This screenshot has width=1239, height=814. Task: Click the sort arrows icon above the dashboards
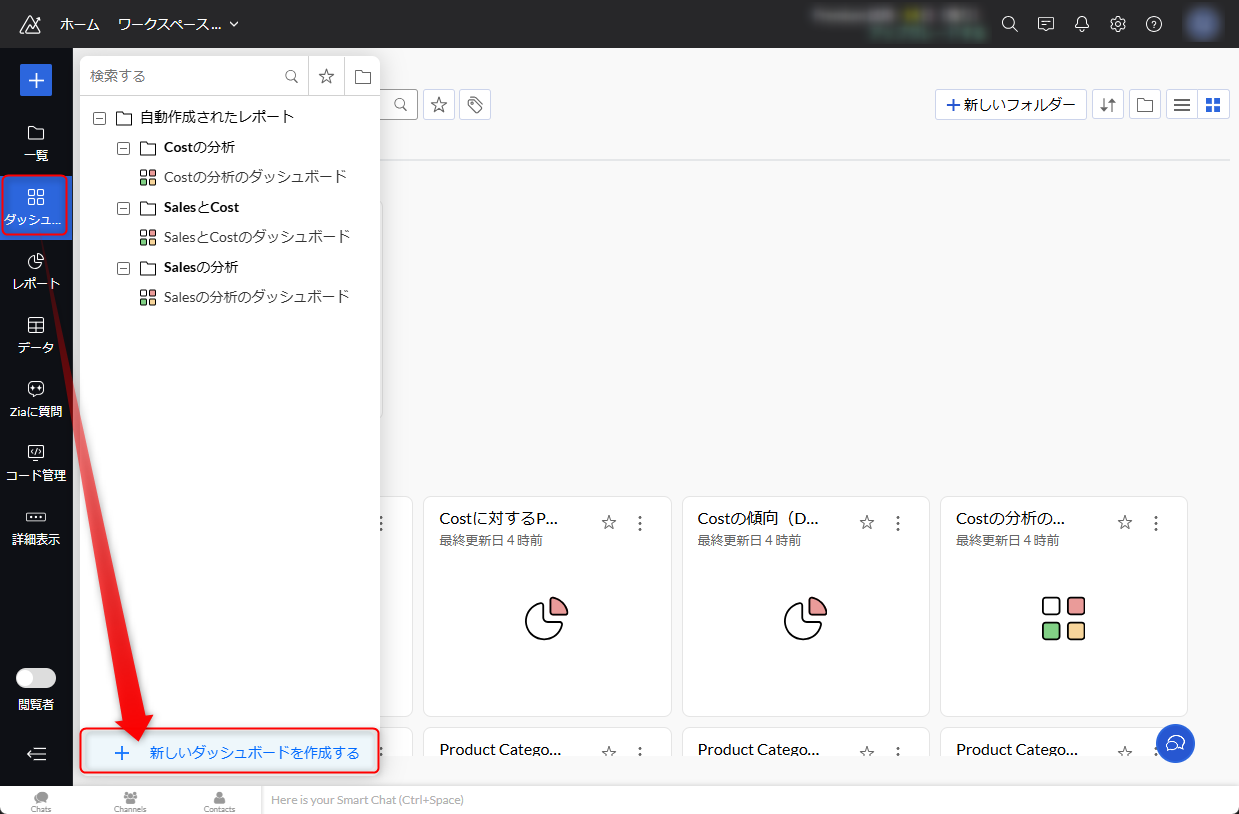click(x=1108, y=104)
